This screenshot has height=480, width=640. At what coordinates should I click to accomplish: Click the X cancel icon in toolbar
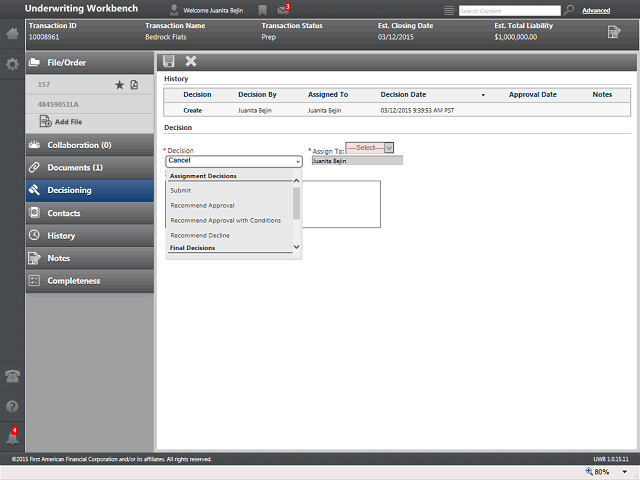[x=191, y=61]
